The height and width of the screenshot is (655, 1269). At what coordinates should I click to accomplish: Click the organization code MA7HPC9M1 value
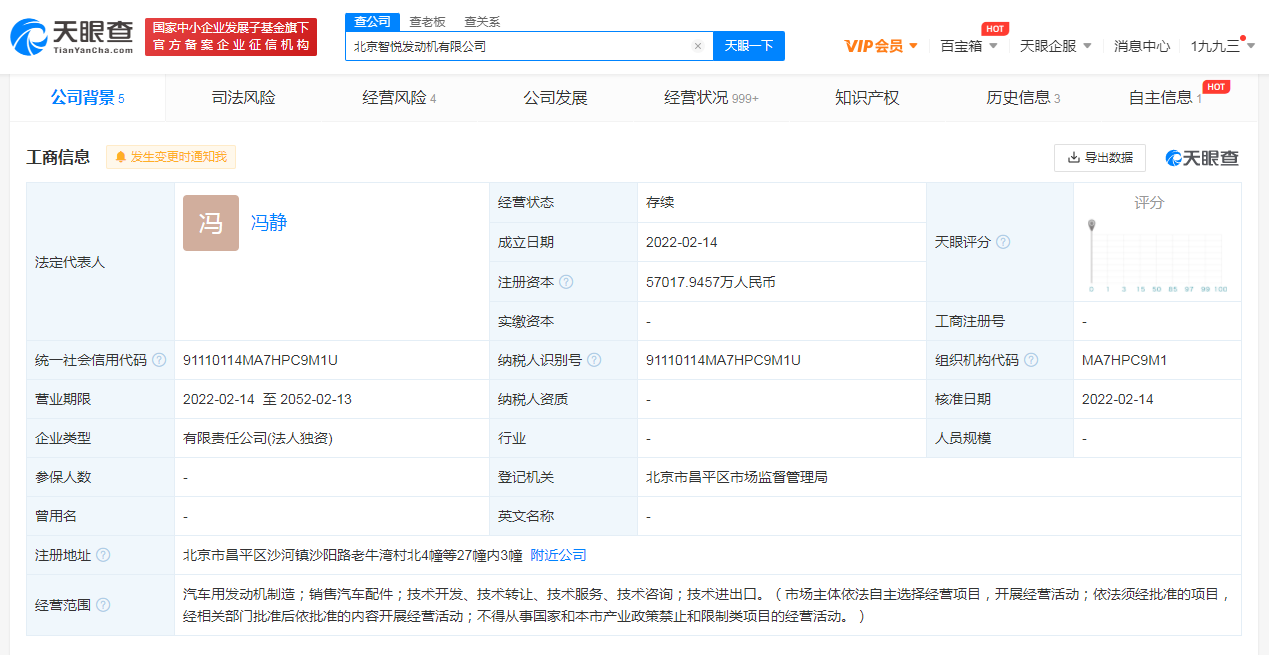pos(1124,360)
